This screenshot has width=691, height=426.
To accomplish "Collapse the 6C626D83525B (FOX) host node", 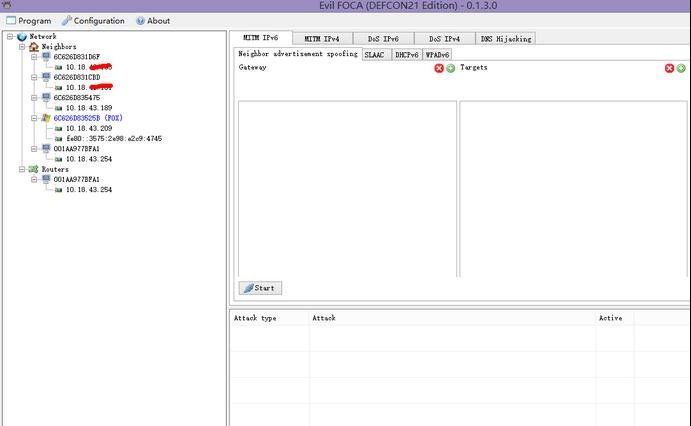I will point(33,118).
